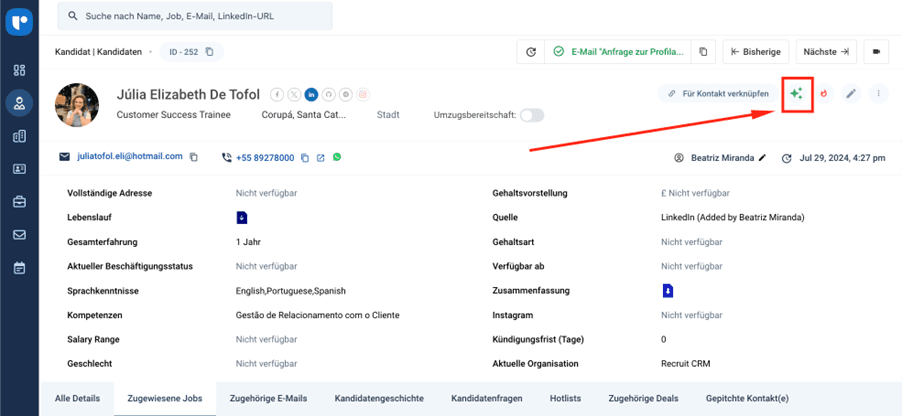Click the Gehaltsvorstellung value £ Nicht verfügbar

(x=695, y=193)
